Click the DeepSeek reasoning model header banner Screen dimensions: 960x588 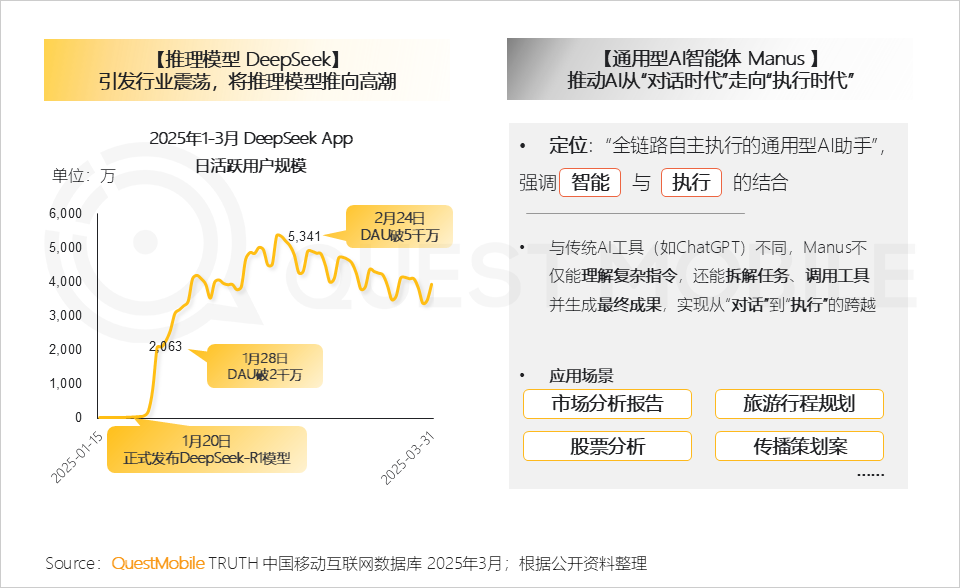tap(247, 70)
